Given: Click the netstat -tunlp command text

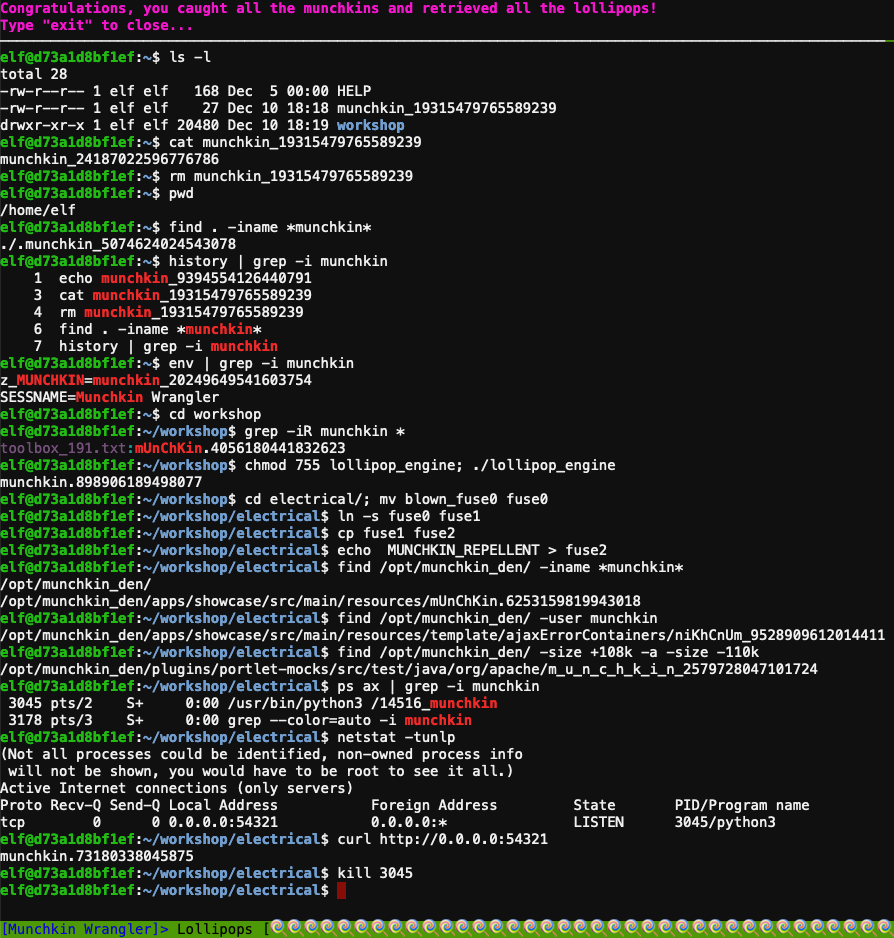Looking at the screenshot, I should coord(396,738).
